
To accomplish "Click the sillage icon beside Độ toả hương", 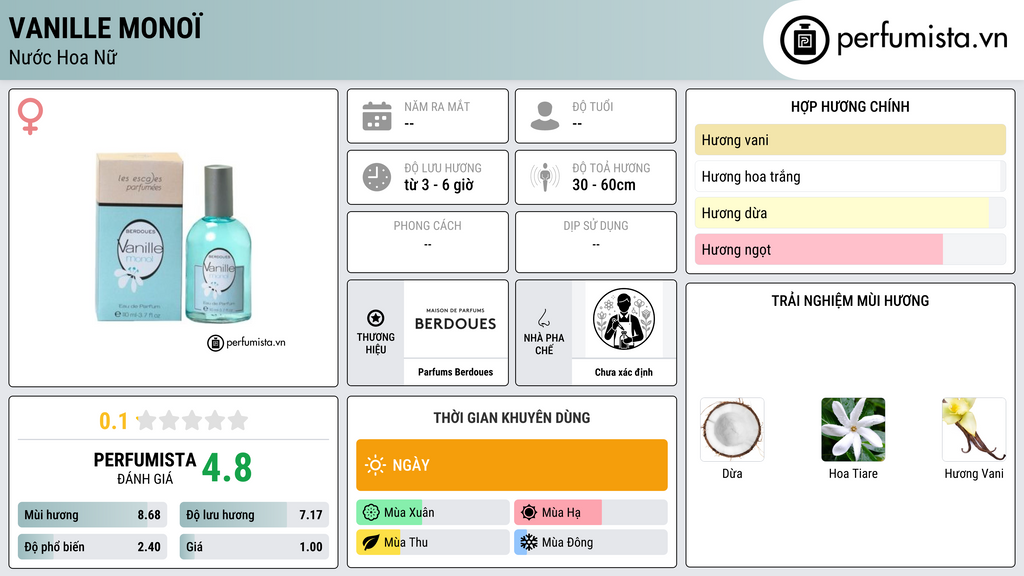I will coord(545,177).
